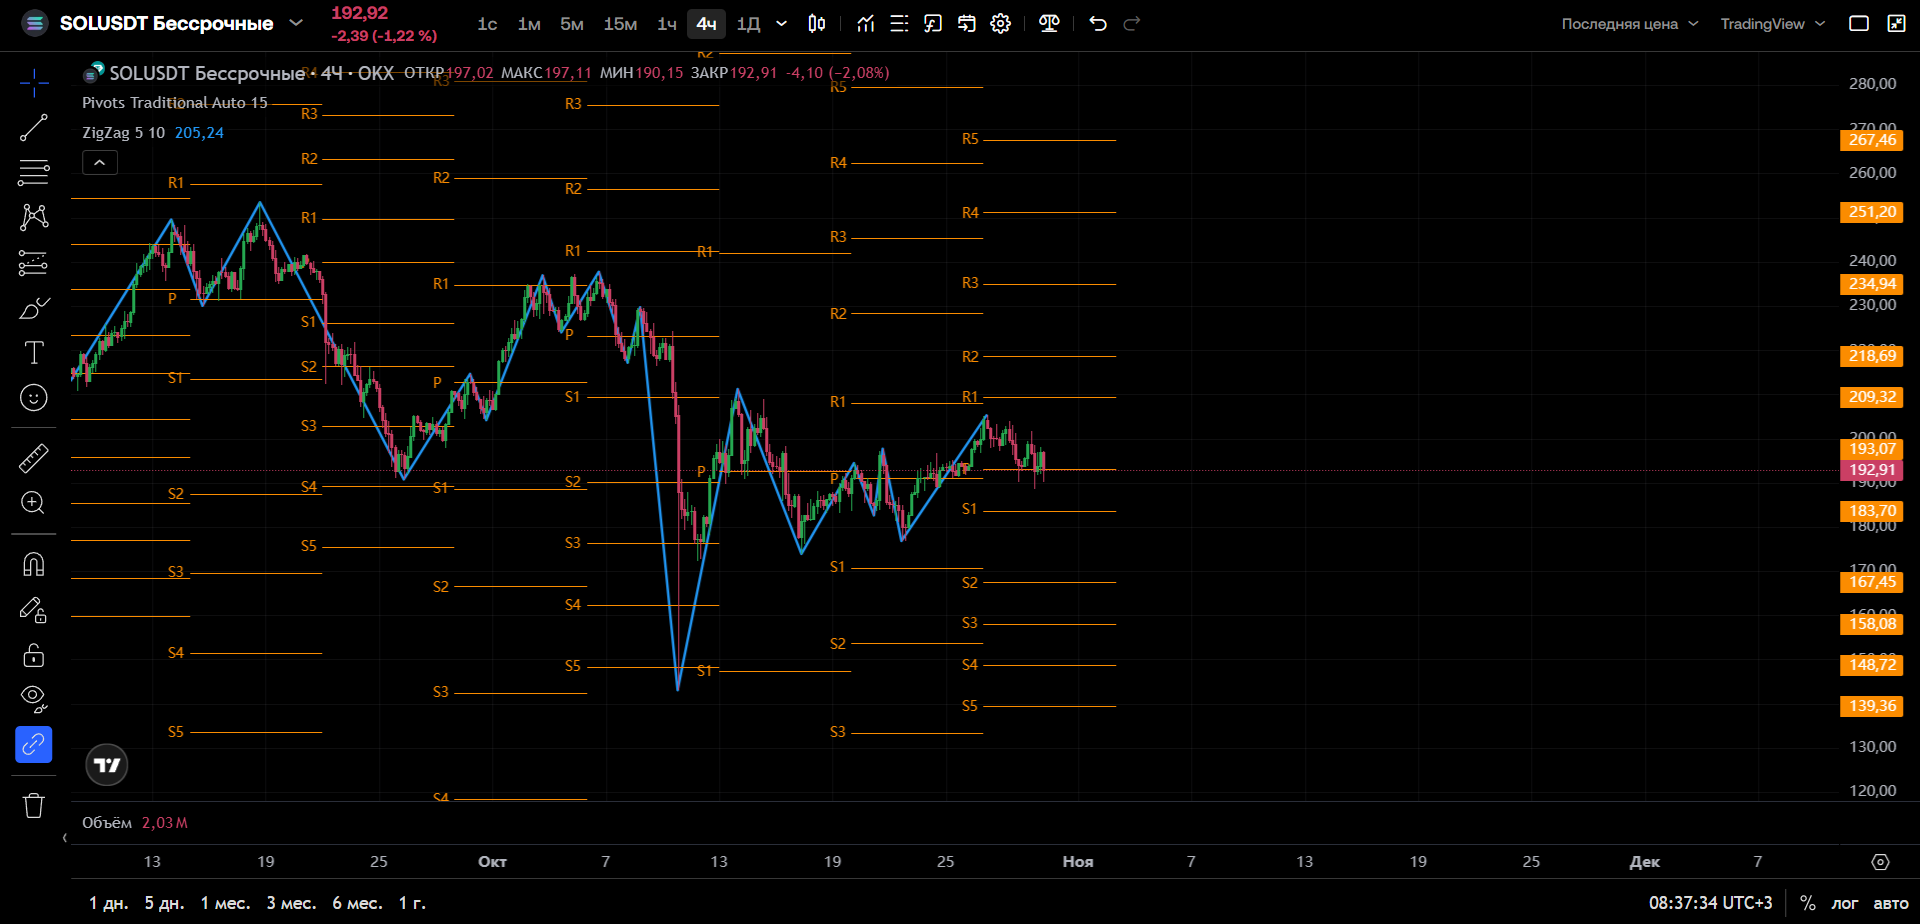The width and height of the screenshot is (1920, 924).
Task: Open the time axis settings icon
Action: point(1880,862)
